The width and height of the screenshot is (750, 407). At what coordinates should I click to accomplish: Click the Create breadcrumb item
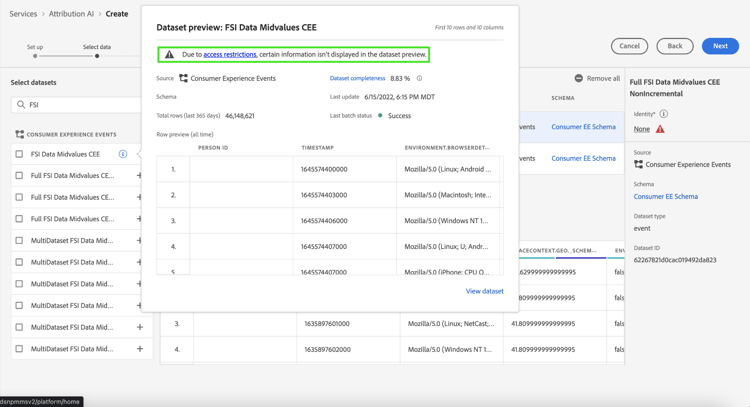[117, 14]
